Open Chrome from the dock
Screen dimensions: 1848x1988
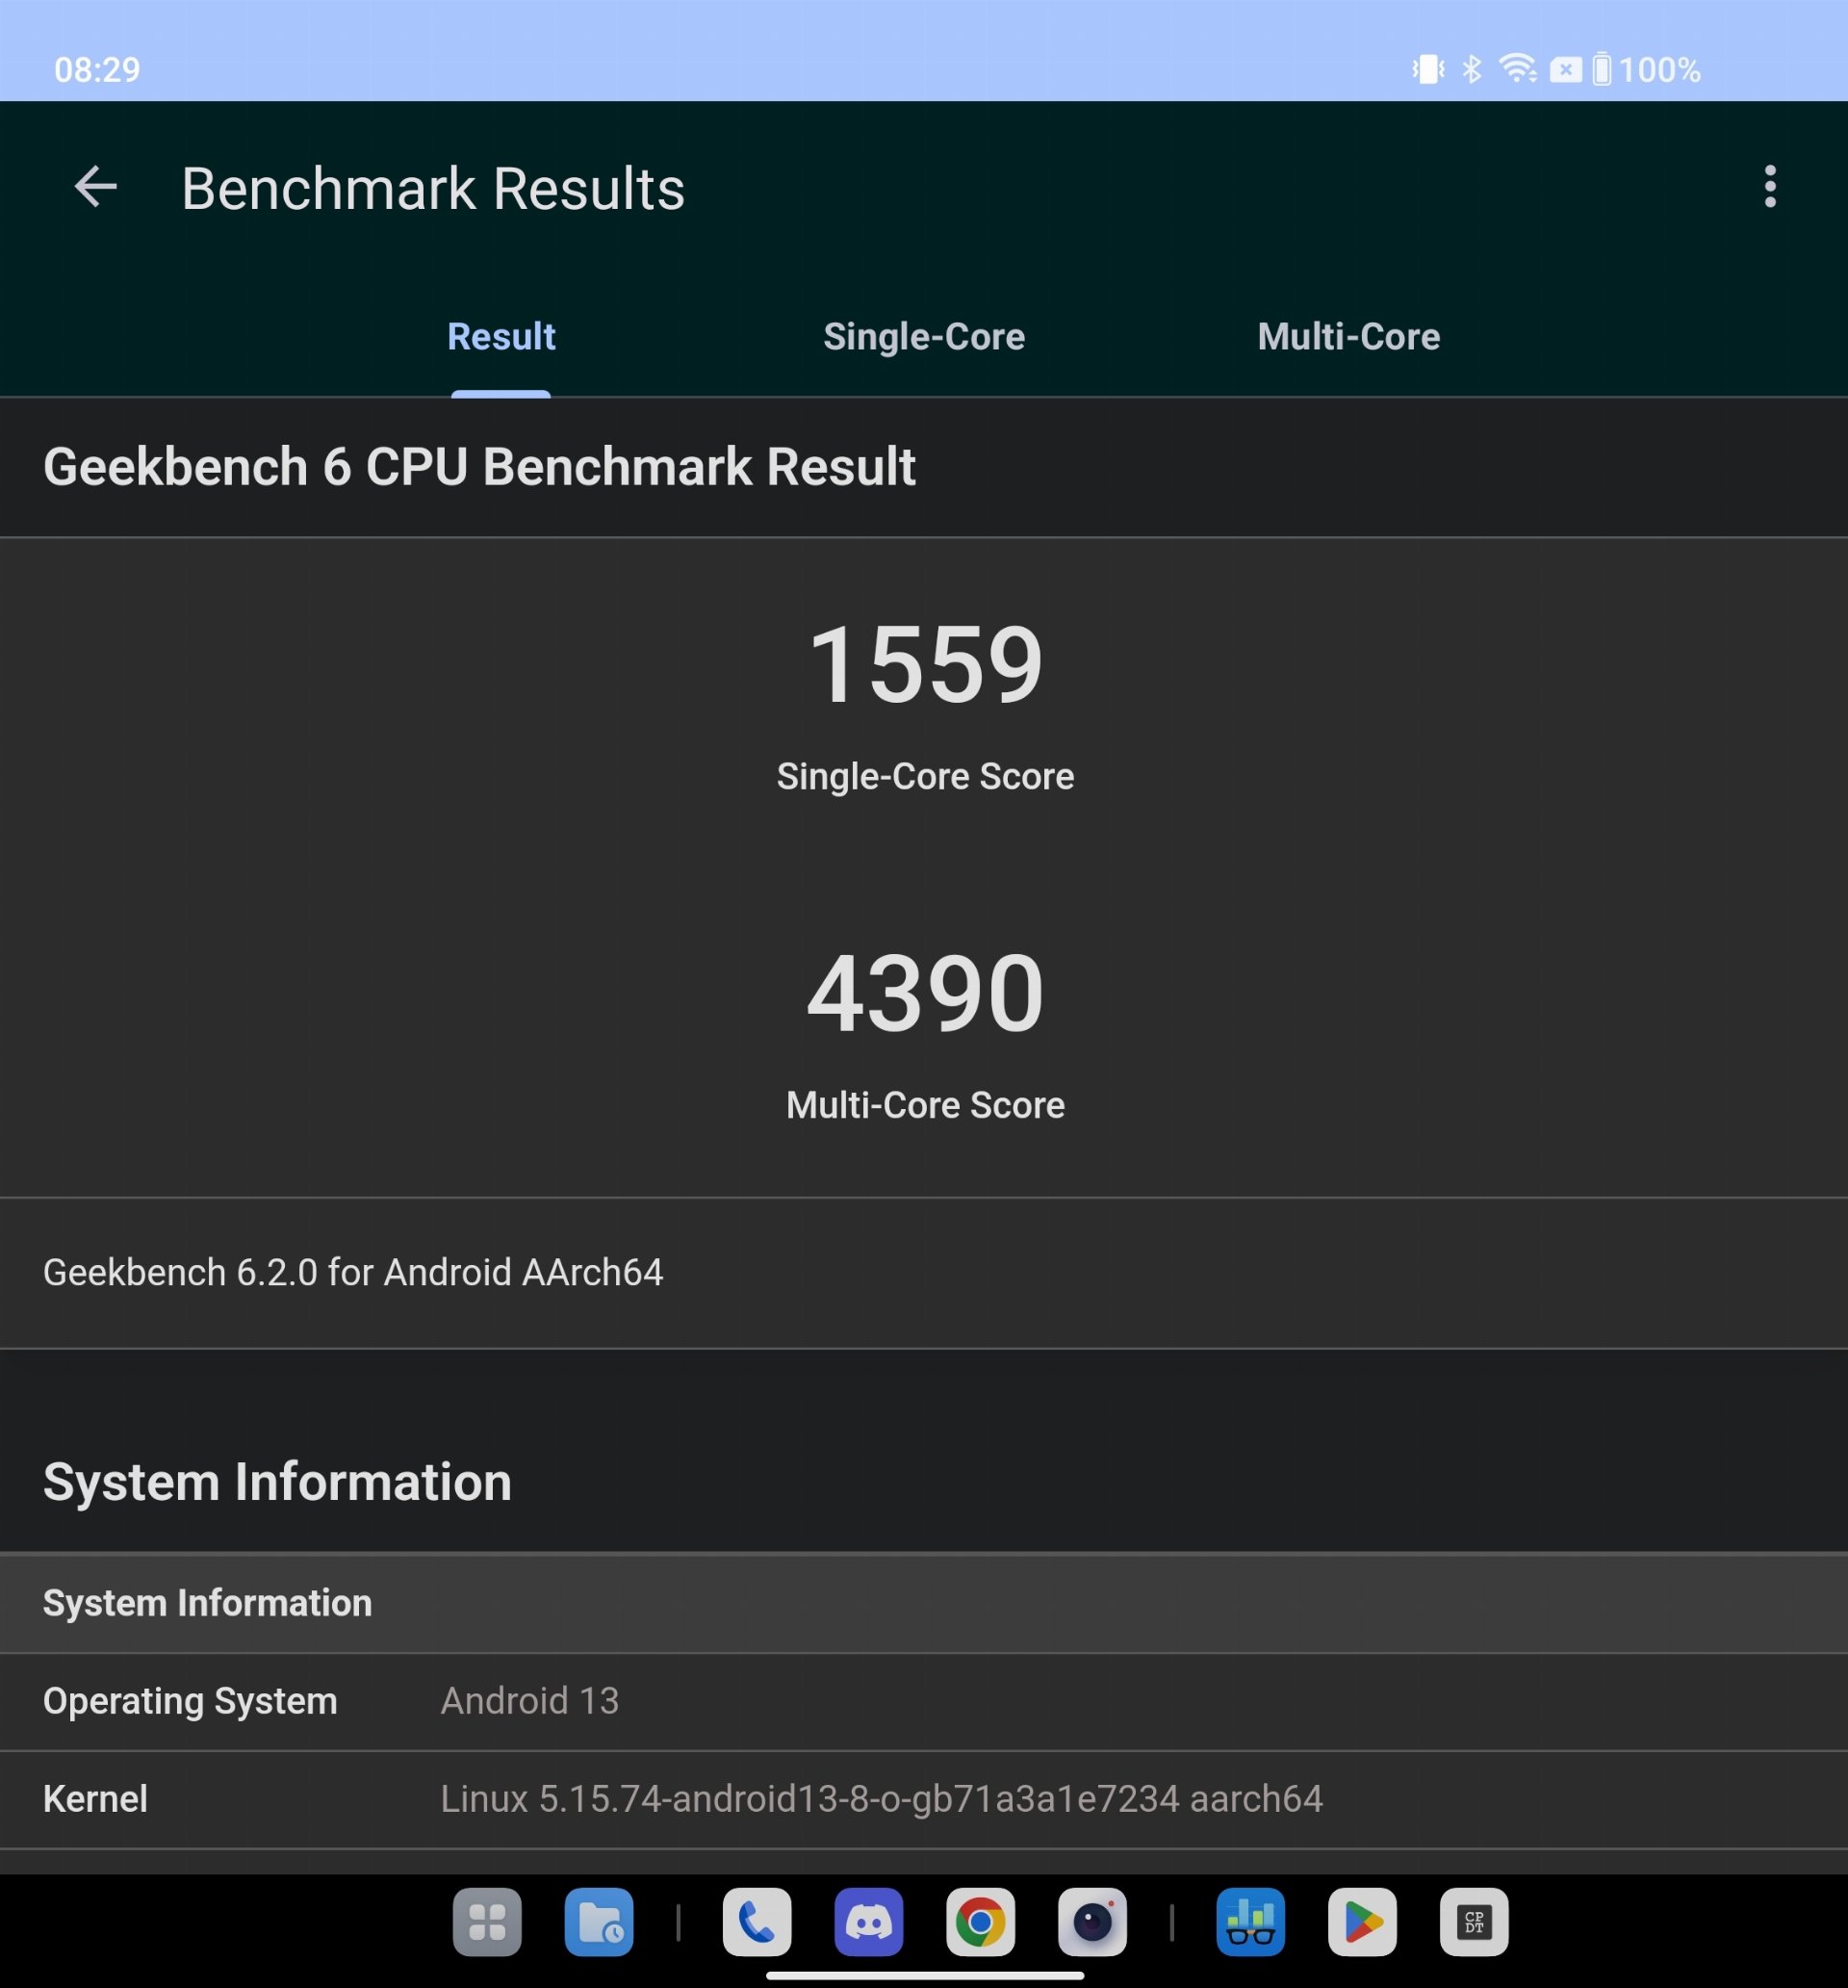(981, 1922)
